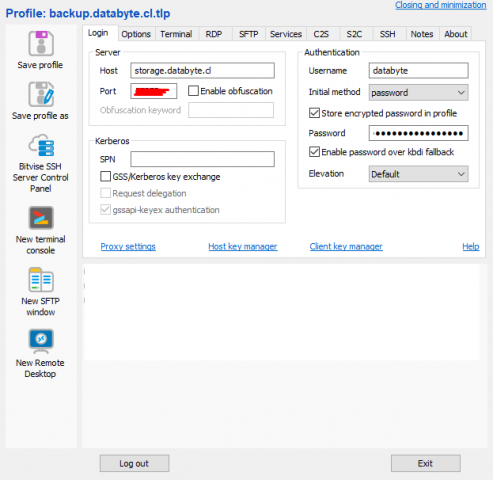Viewport: 493px width, 480px height.
Task: Click the Help link
Action: coord(471,247)
